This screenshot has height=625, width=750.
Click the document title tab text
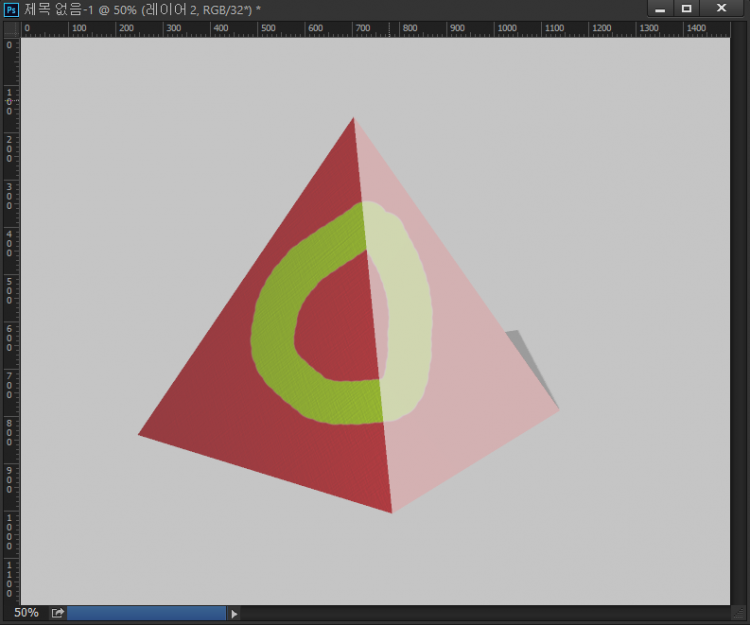[x=140, y=8]
